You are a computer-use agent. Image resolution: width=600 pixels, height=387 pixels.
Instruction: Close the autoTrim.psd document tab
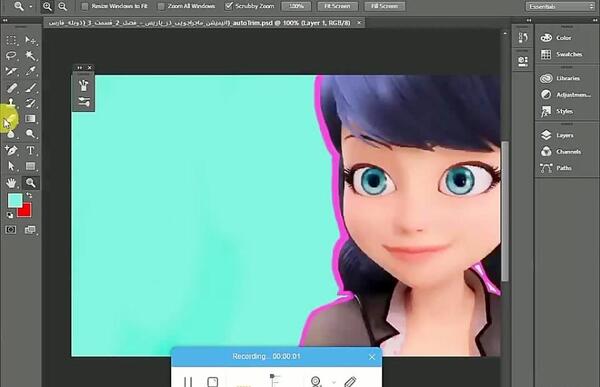pyautogui.click(x=359, y=23)
